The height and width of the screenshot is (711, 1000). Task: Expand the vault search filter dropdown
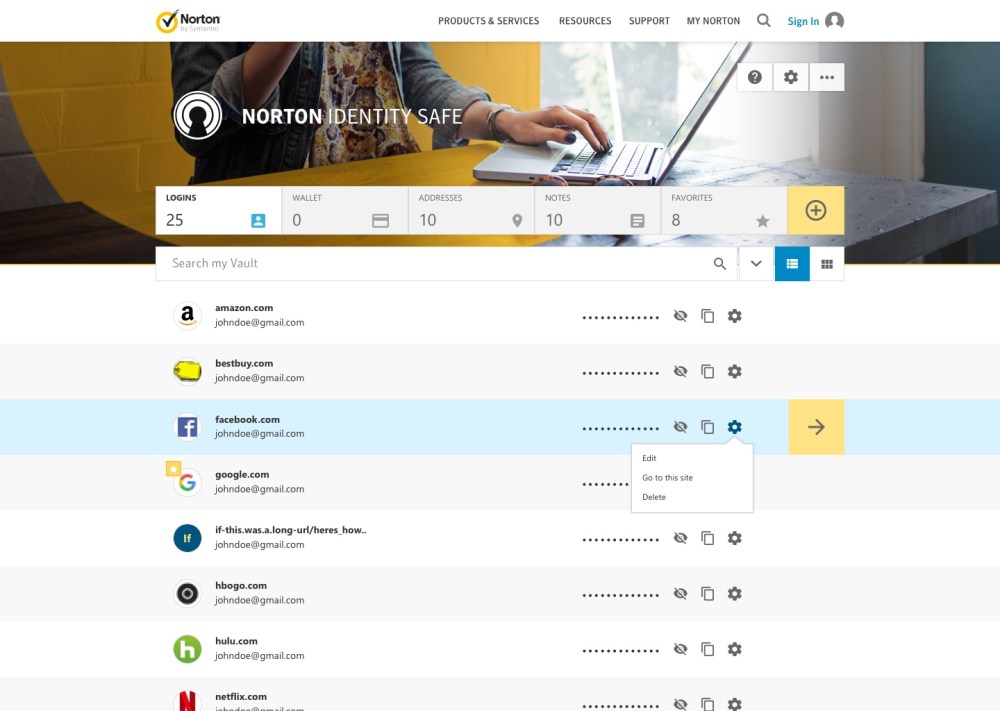[756, 264]
